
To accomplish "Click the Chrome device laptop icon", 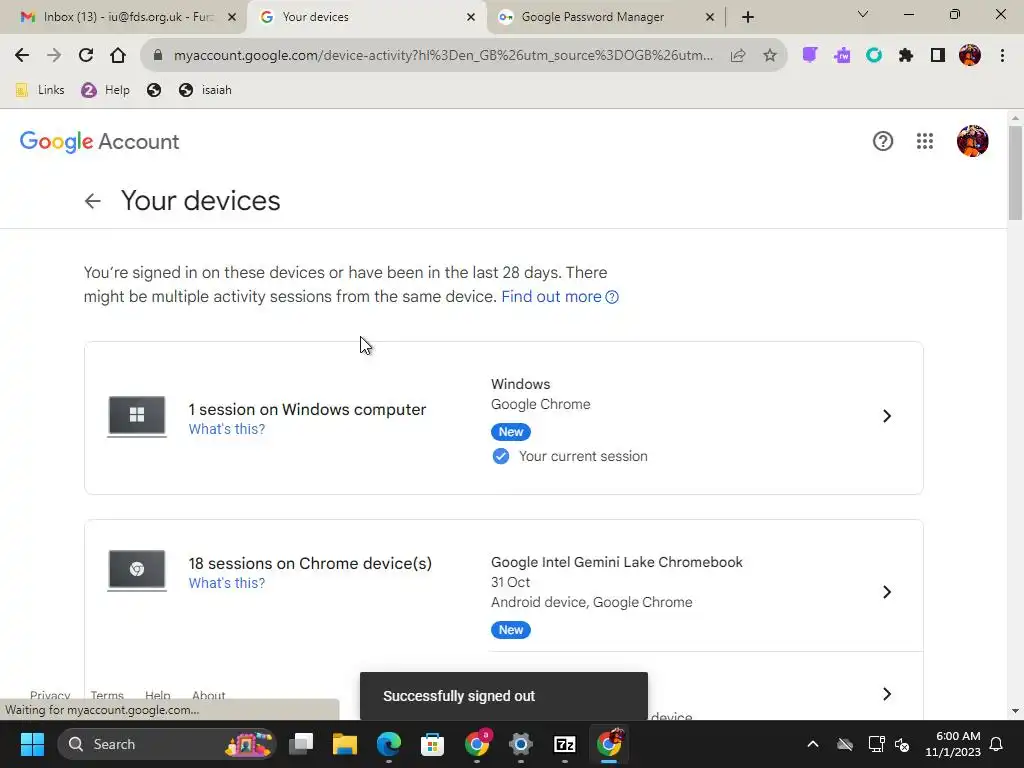I will [137, 570].
